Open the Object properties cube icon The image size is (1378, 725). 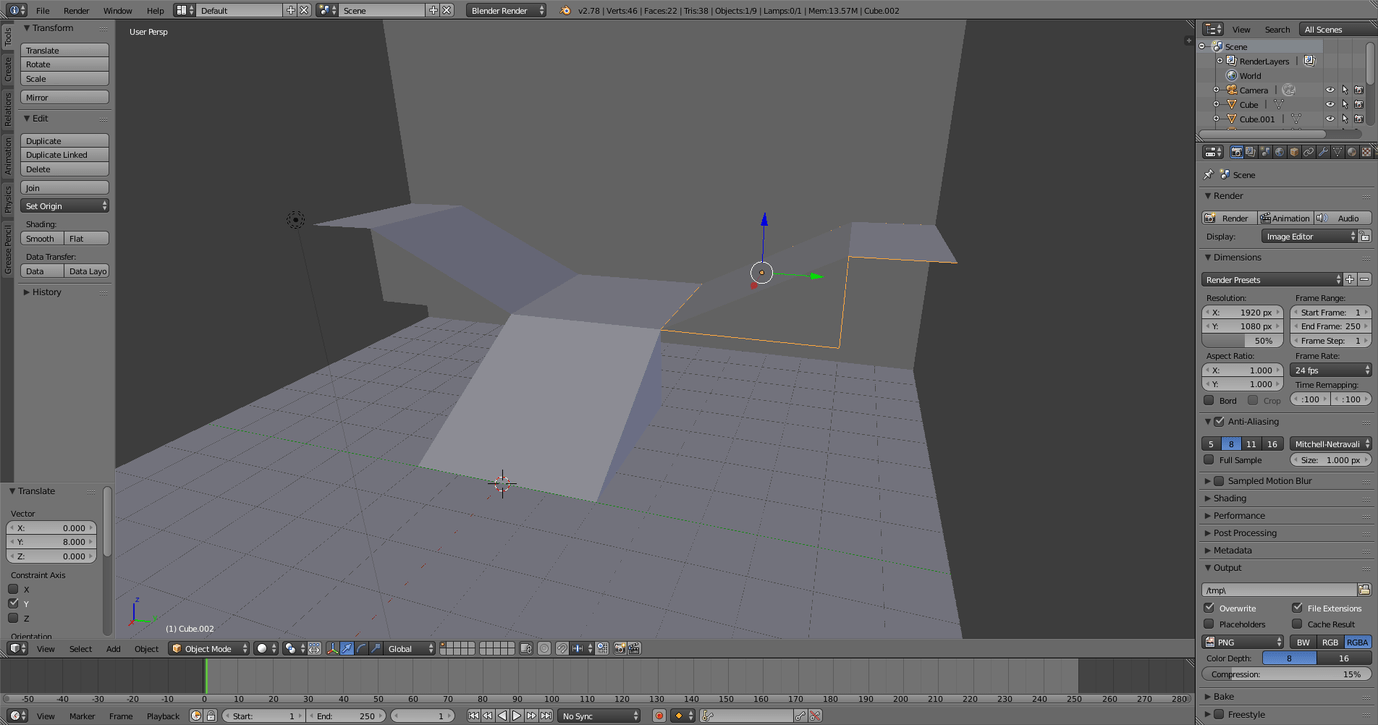1294,151
